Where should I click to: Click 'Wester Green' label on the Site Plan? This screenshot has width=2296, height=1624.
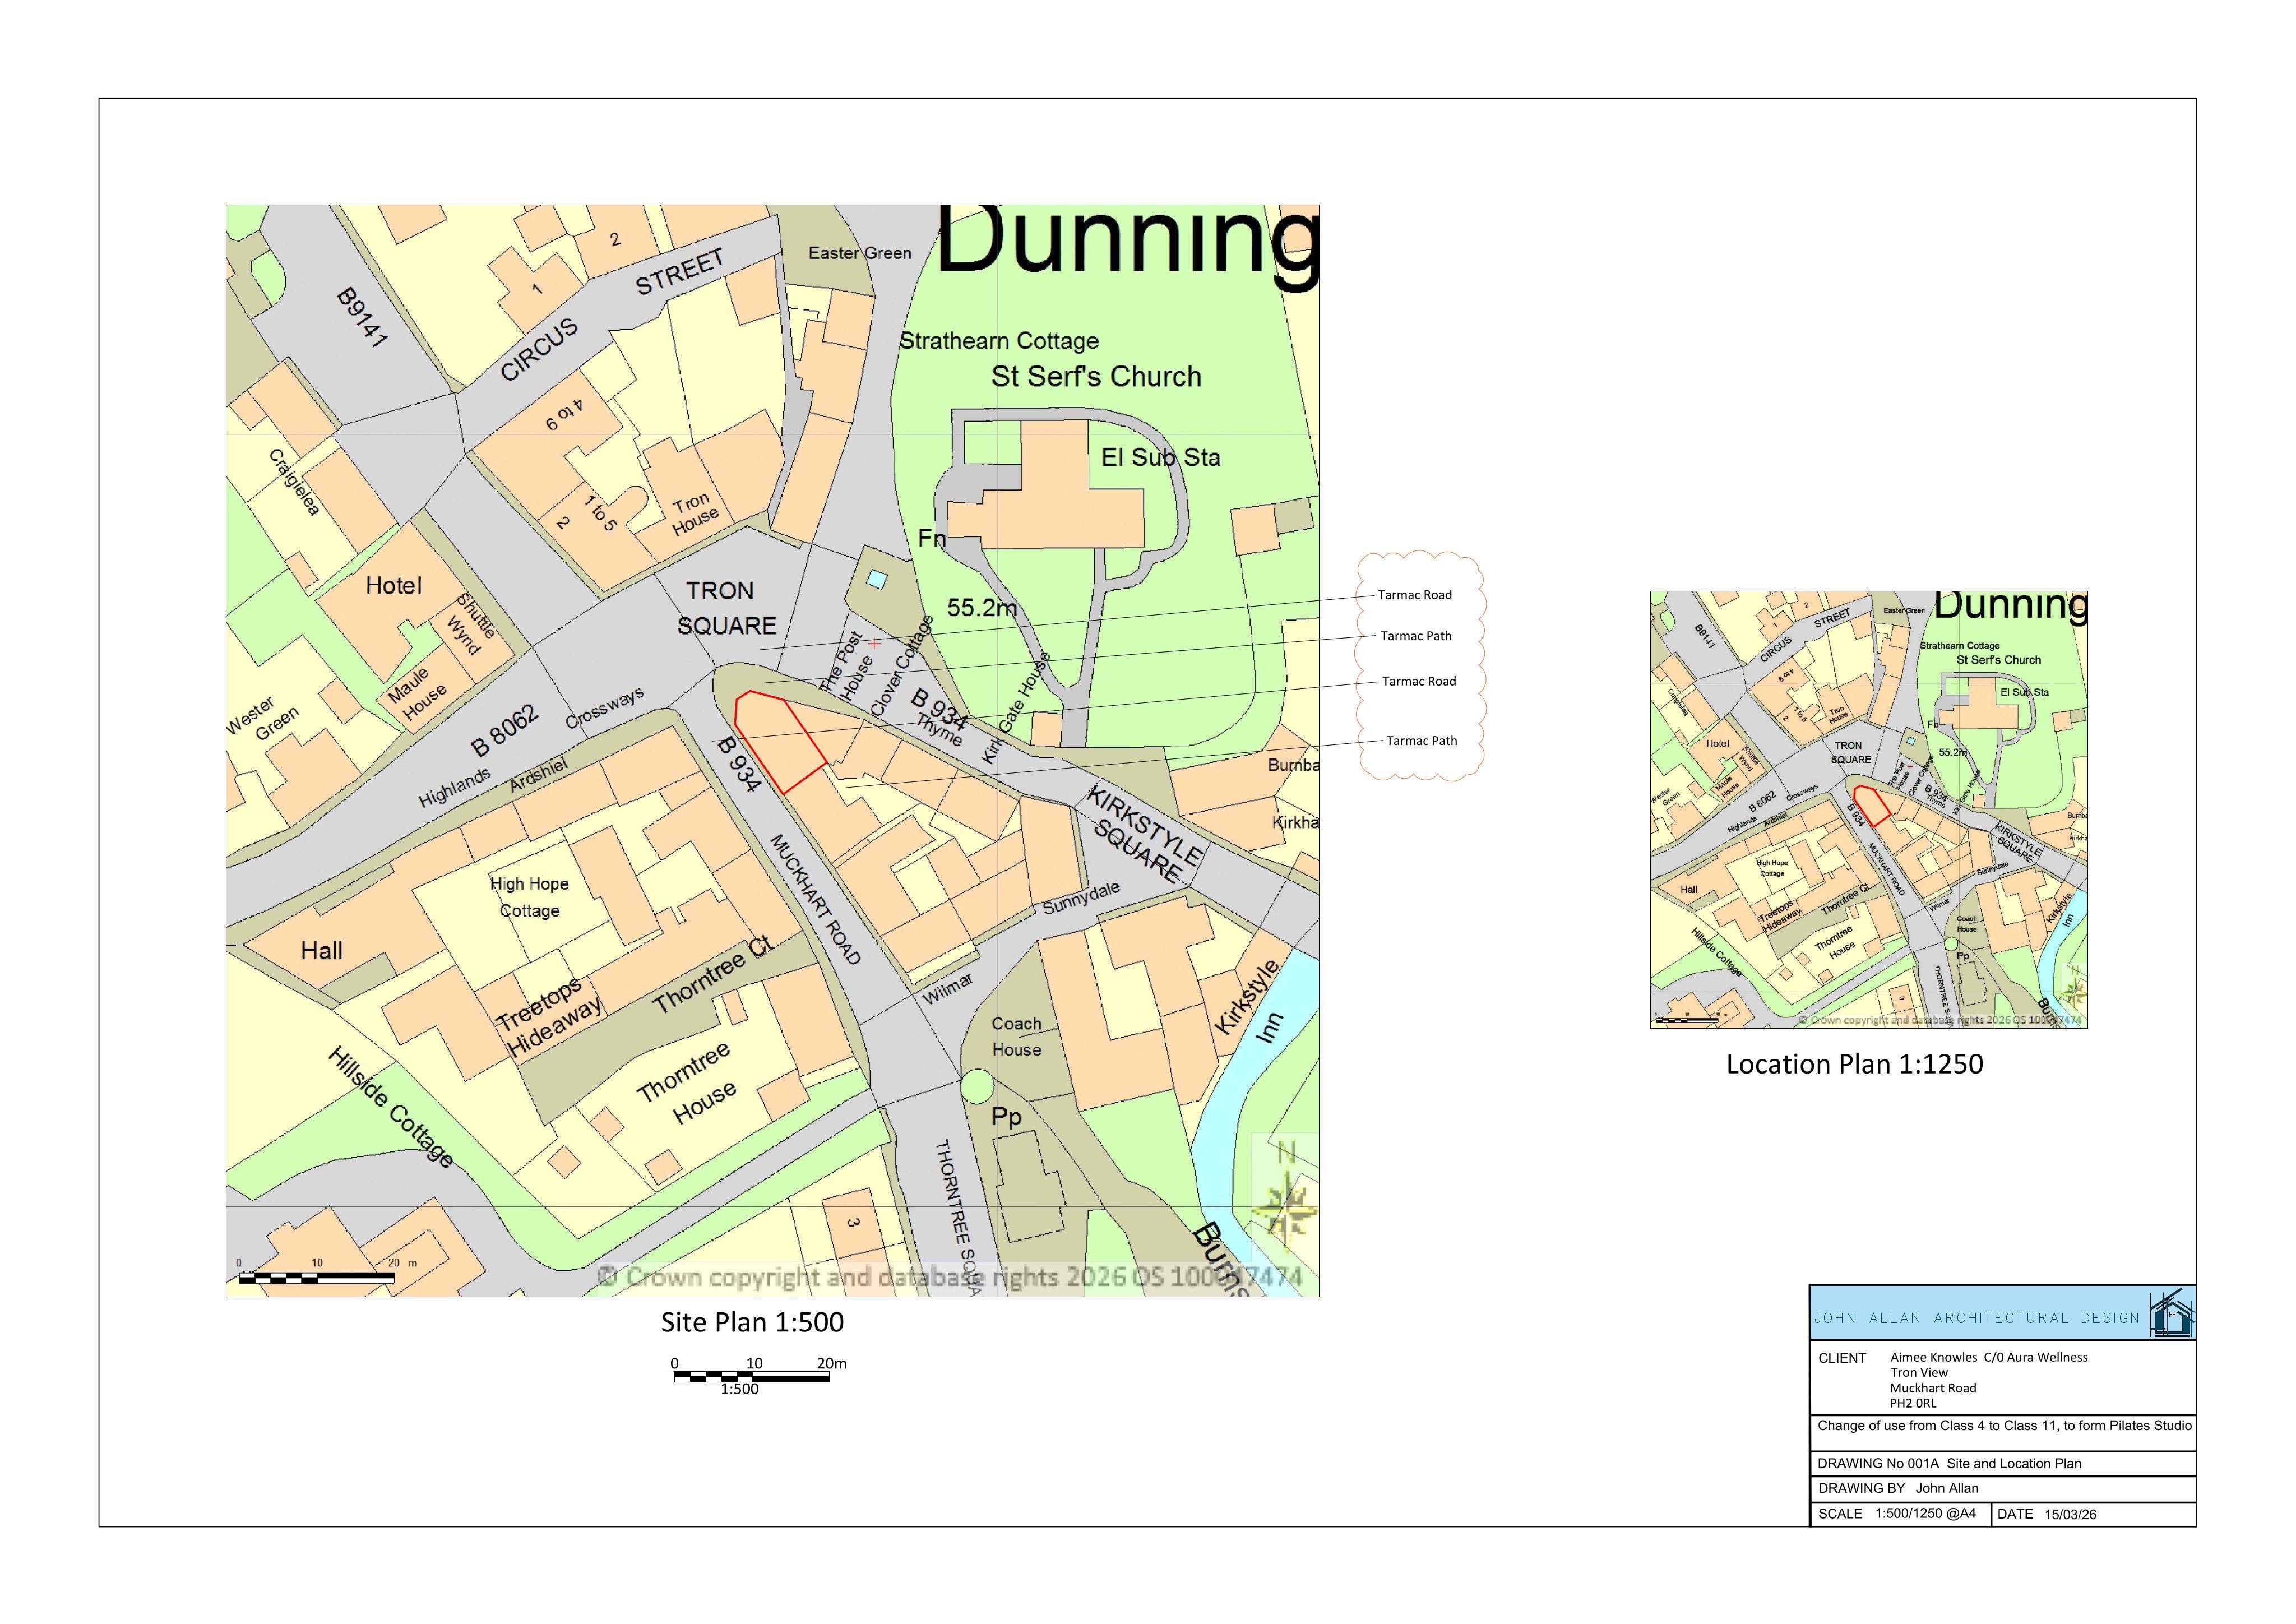click(x=263, y=719)
